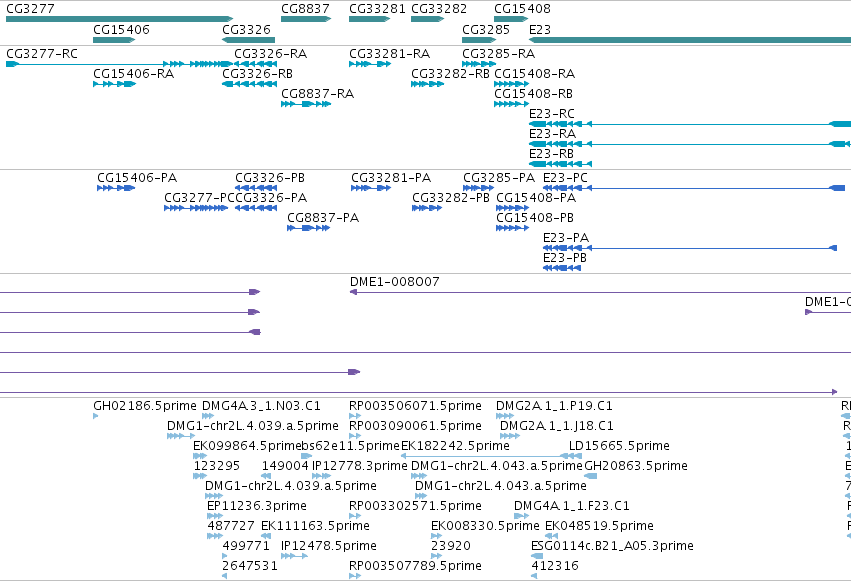Click the CG15408-RA transcript label
Viewport: 851px width, 581px height.
point(535,74)
